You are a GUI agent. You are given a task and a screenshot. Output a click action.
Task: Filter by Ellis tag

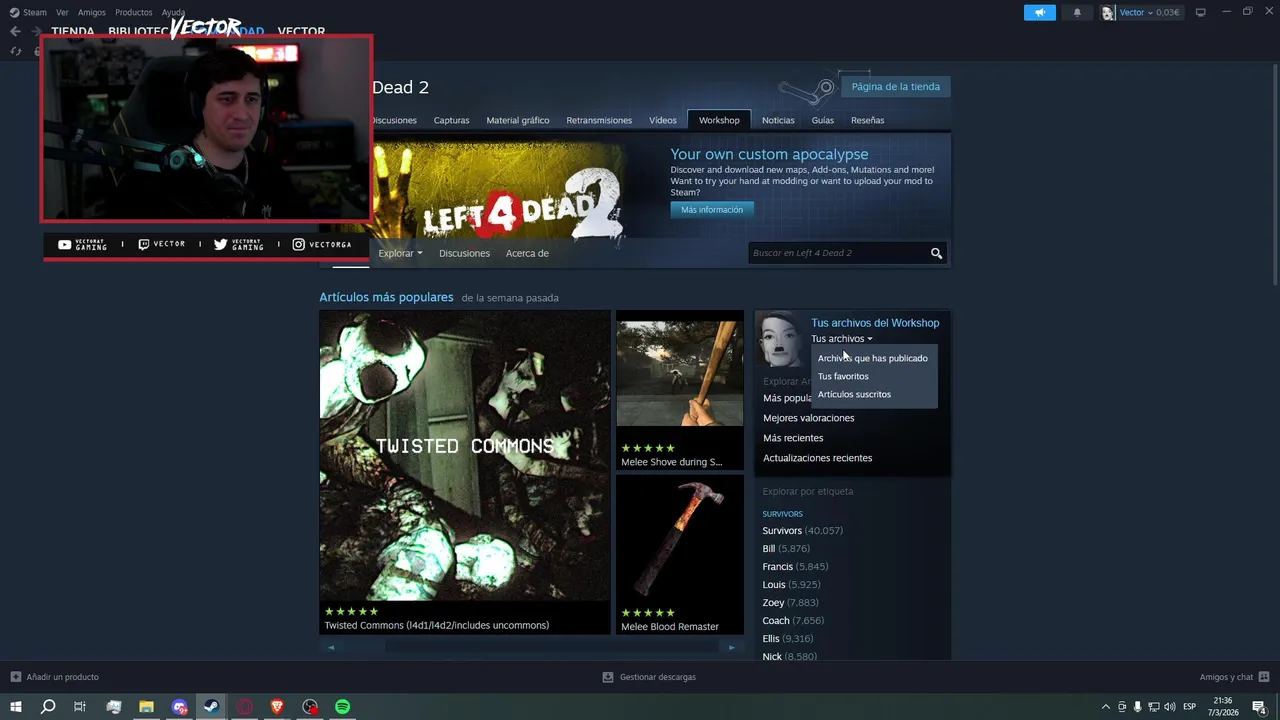(787, 639)
